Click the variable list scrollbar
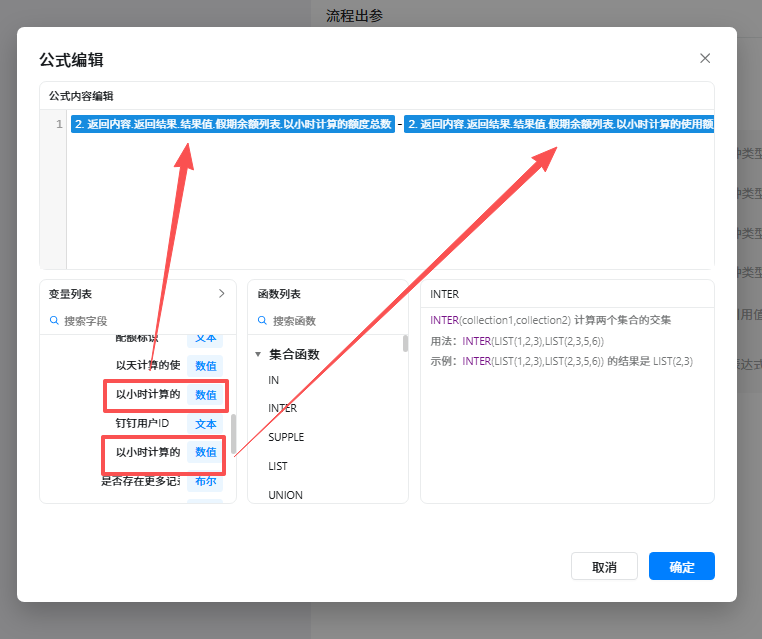The height and width of the screenshot is (639, 762). [234, 433]
